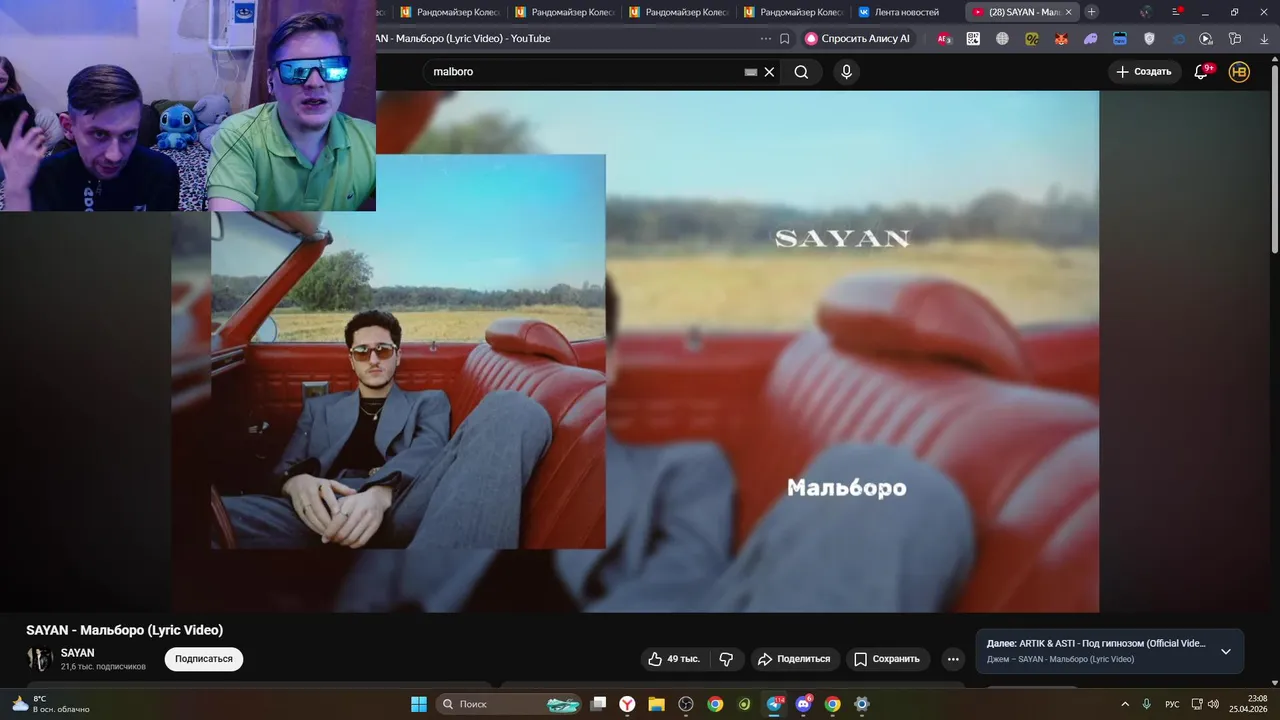Open the play-circle media extension icon

tap(1206, 39)
